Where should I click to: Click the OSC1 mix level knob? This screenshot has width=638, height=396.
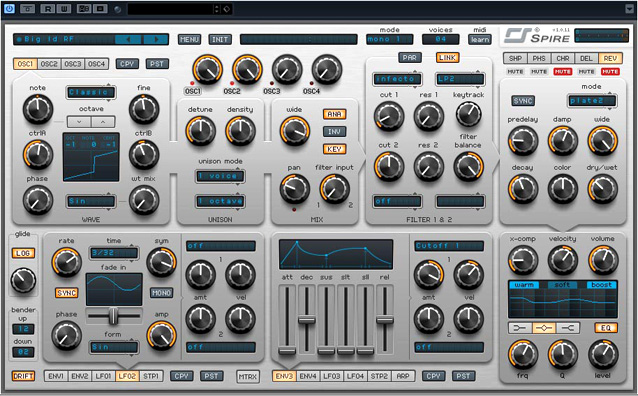tap(208, 70)
